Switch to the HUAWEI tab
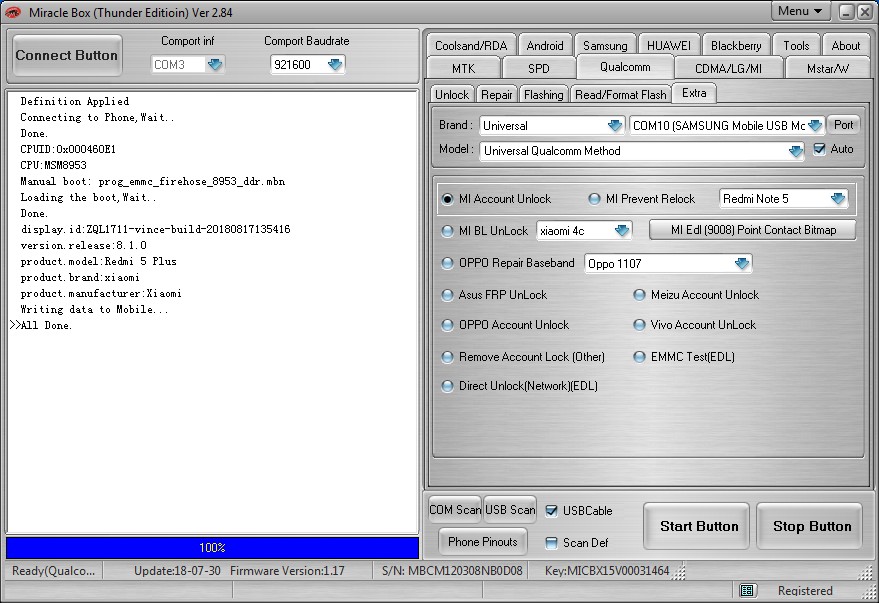Image resolution: width=879 pixels, height=603 pixels. pyautogui.click(x=668, y=45)
